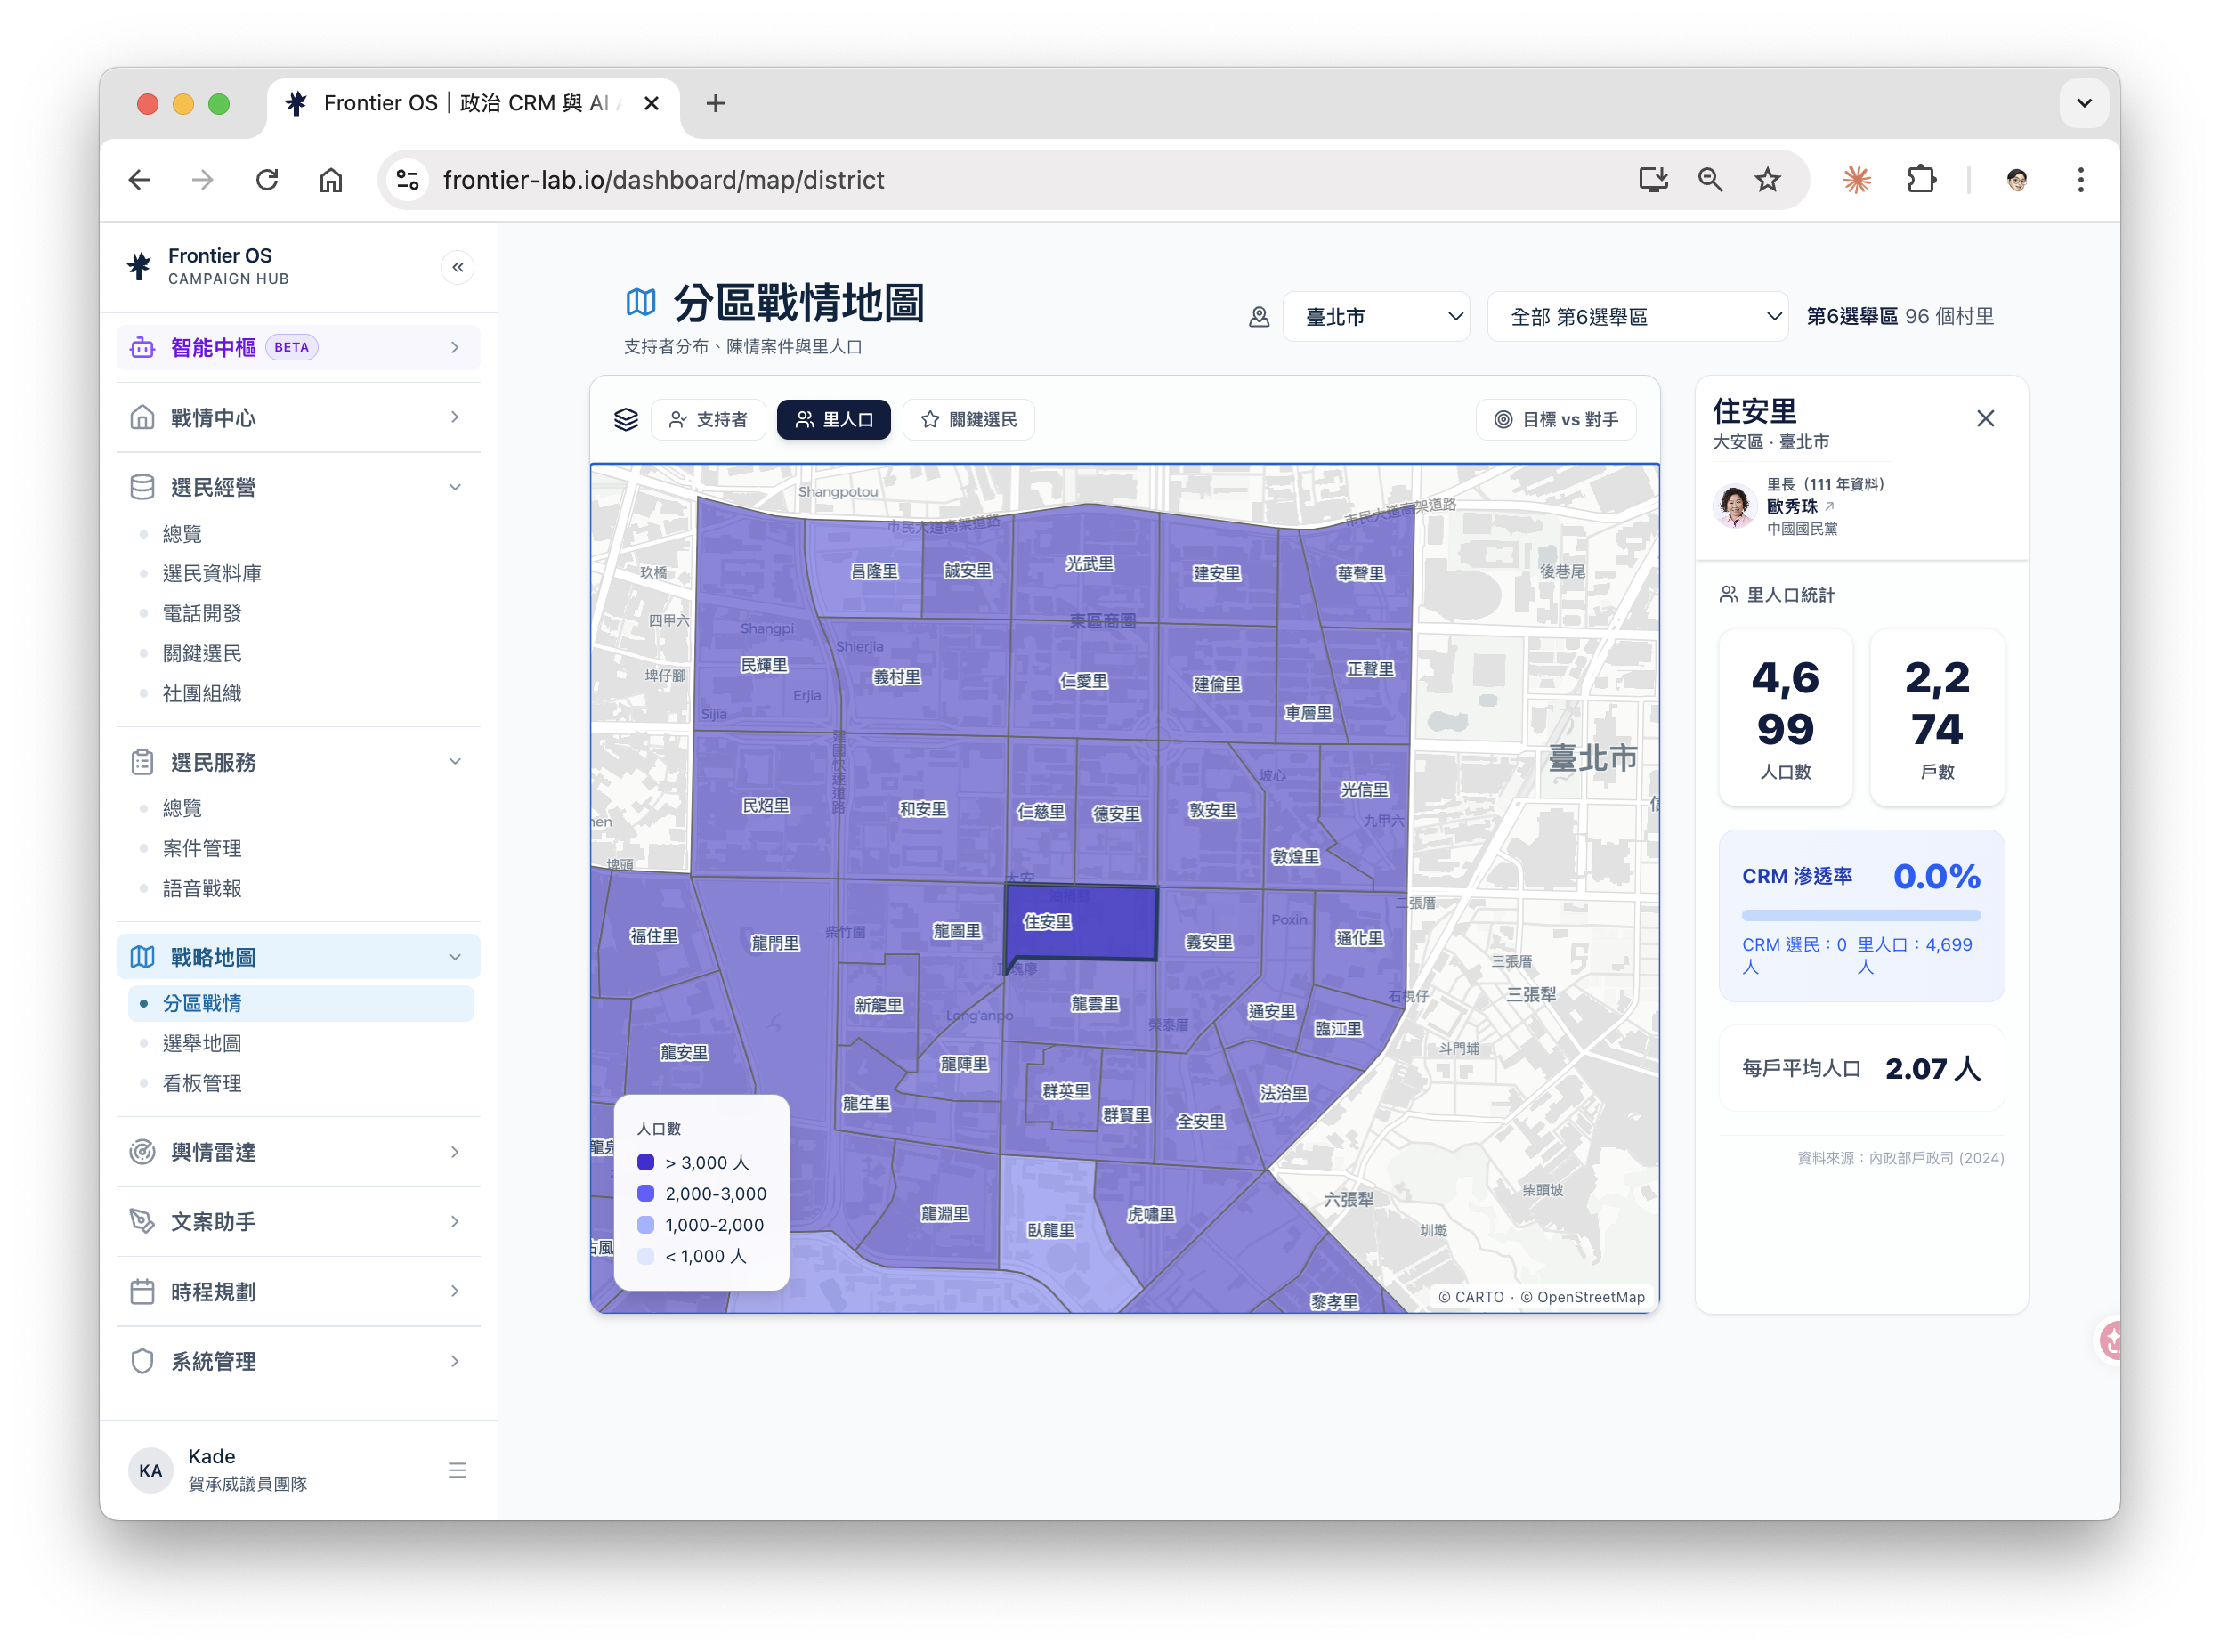The width and height of the screenshot is (2220, 1652).
Task: Click the site info icon in address bar
Action: coord(408,180)
